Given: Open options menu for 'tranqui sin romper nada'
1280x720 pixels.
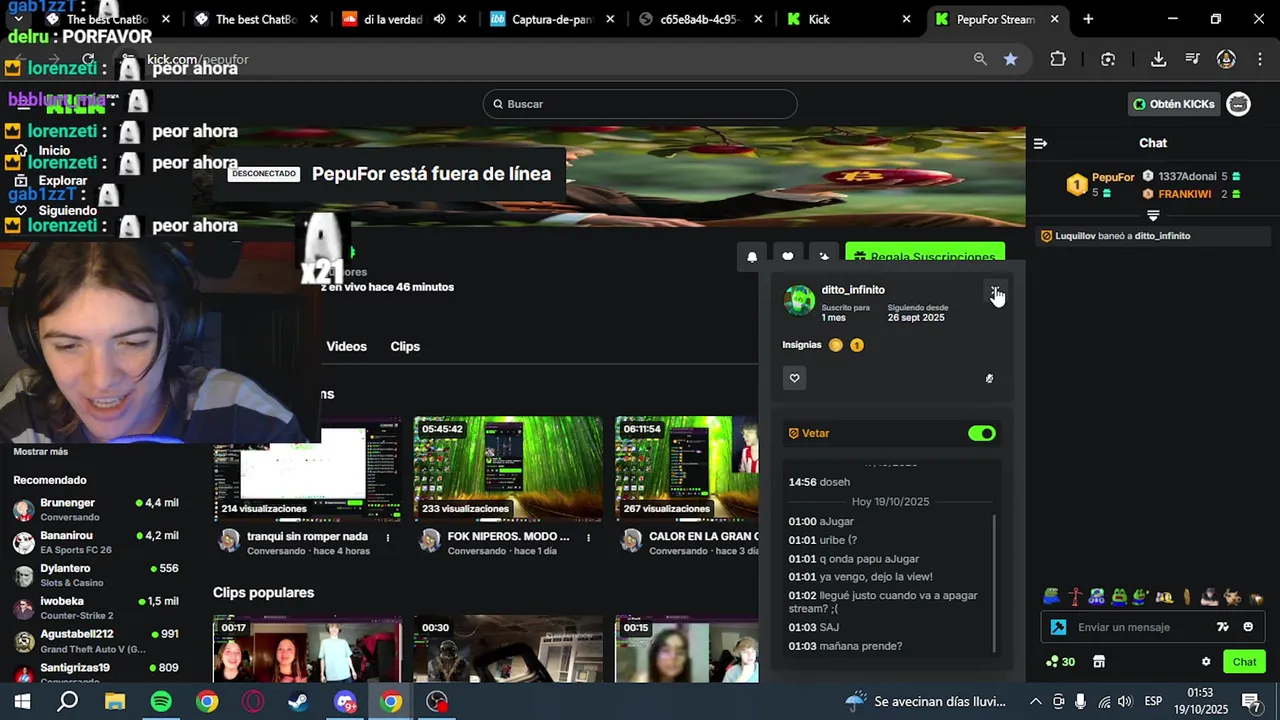Looking at the screenshot, I should [x=388, y=537].
